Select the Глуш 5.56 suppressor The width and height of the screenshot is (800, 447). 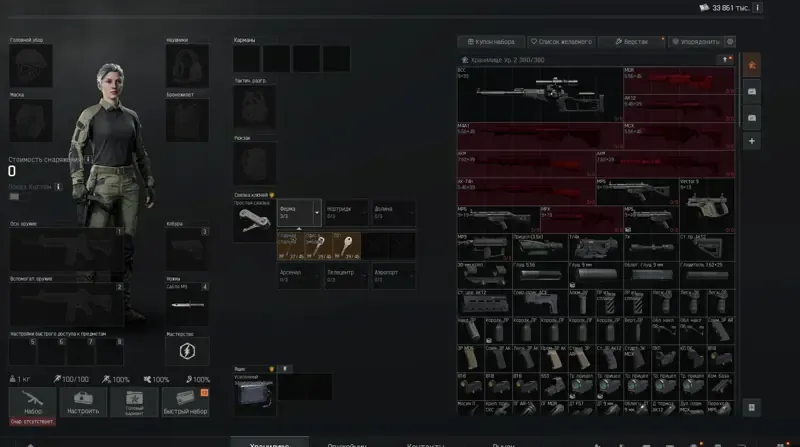coord(540,275)
